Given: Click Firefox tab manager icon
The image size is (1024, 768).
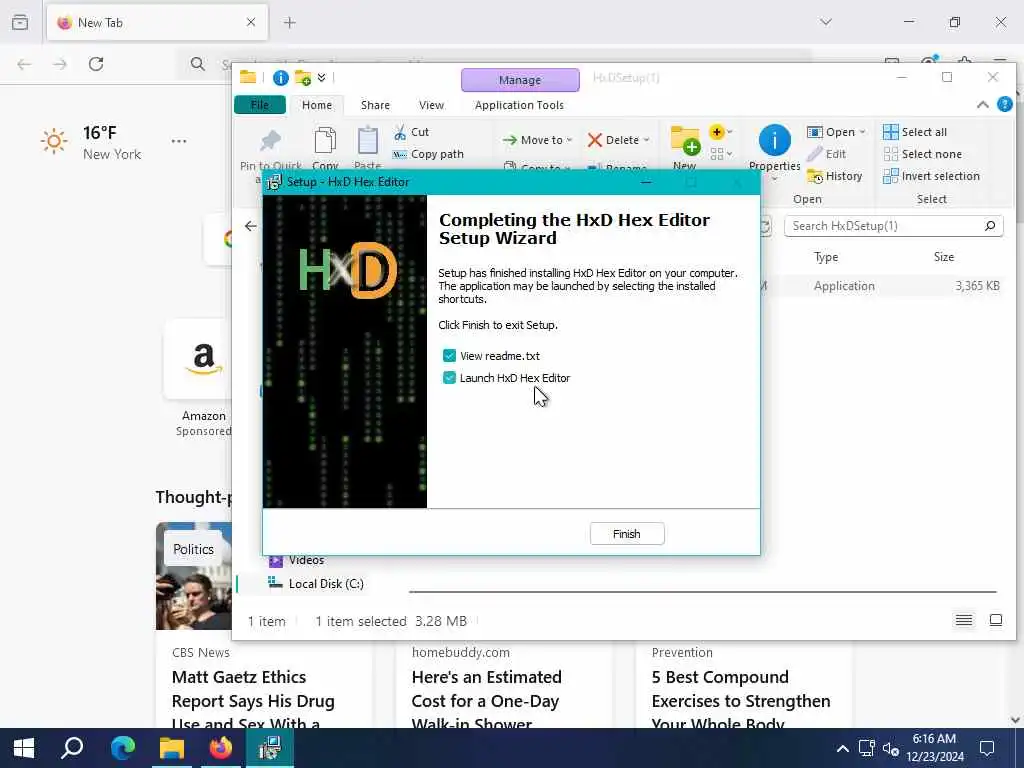Looking at the screenshot, I should (x=20, y=23).
